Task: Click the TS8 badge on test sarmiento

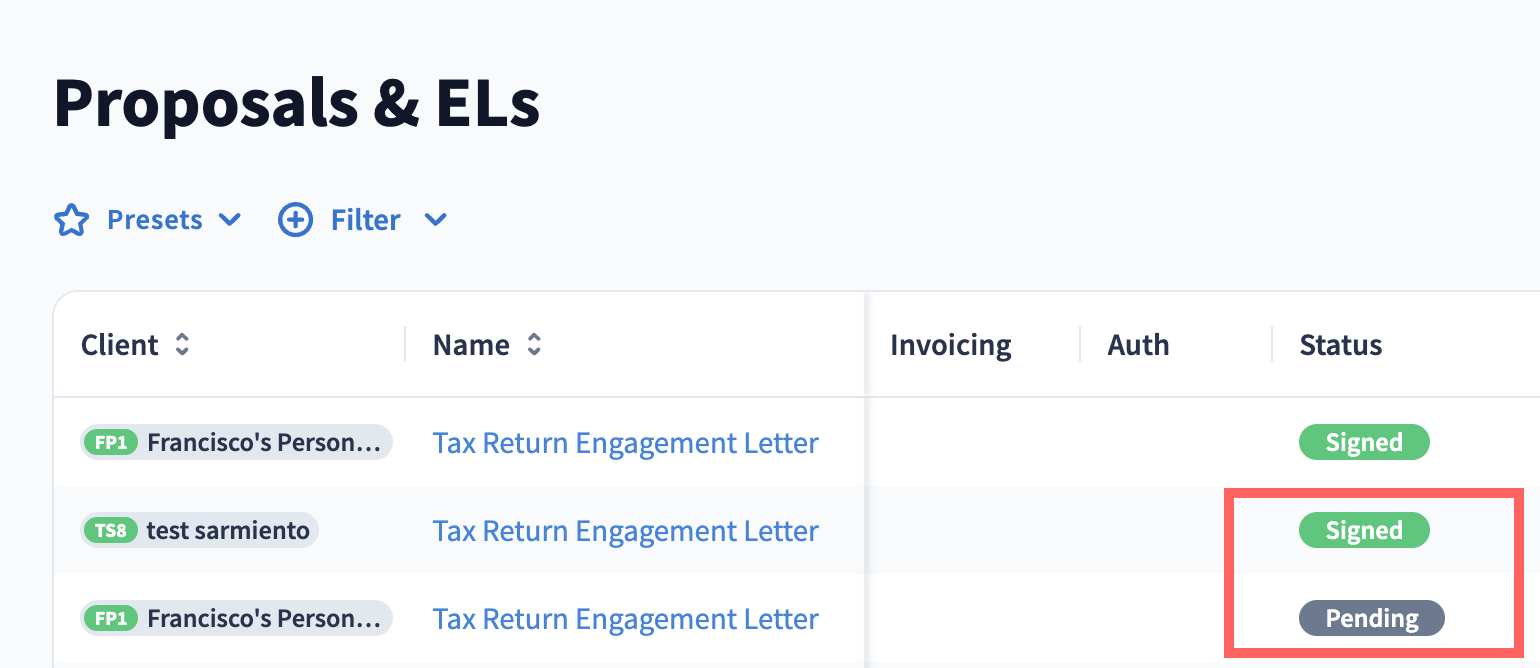Action: 111,531
